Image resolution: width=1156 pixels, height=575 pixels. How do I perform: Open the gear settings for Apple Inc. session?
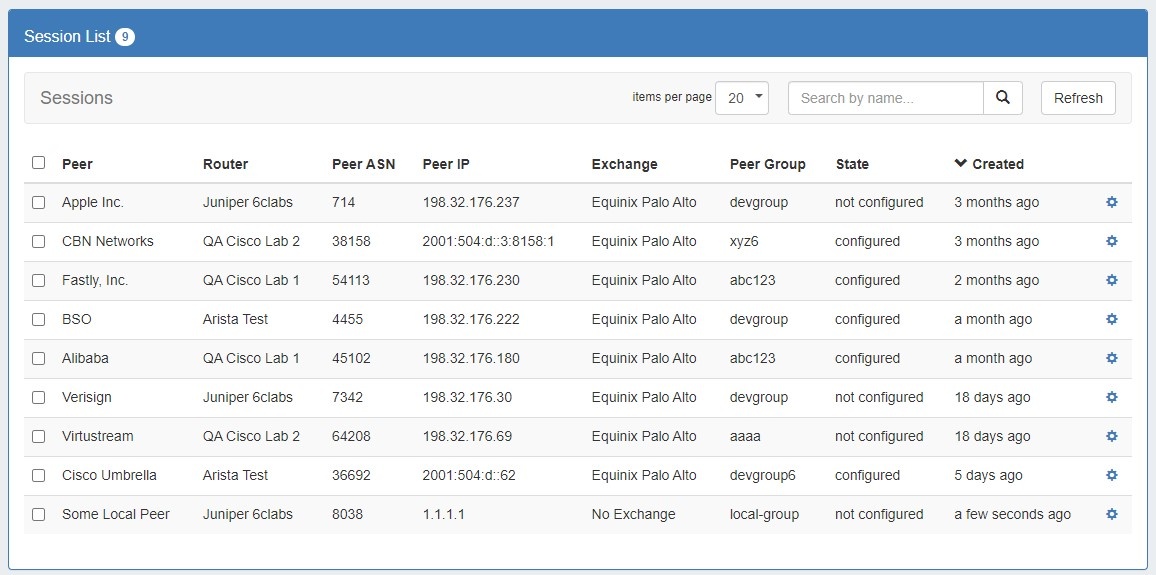[1111, 202]
